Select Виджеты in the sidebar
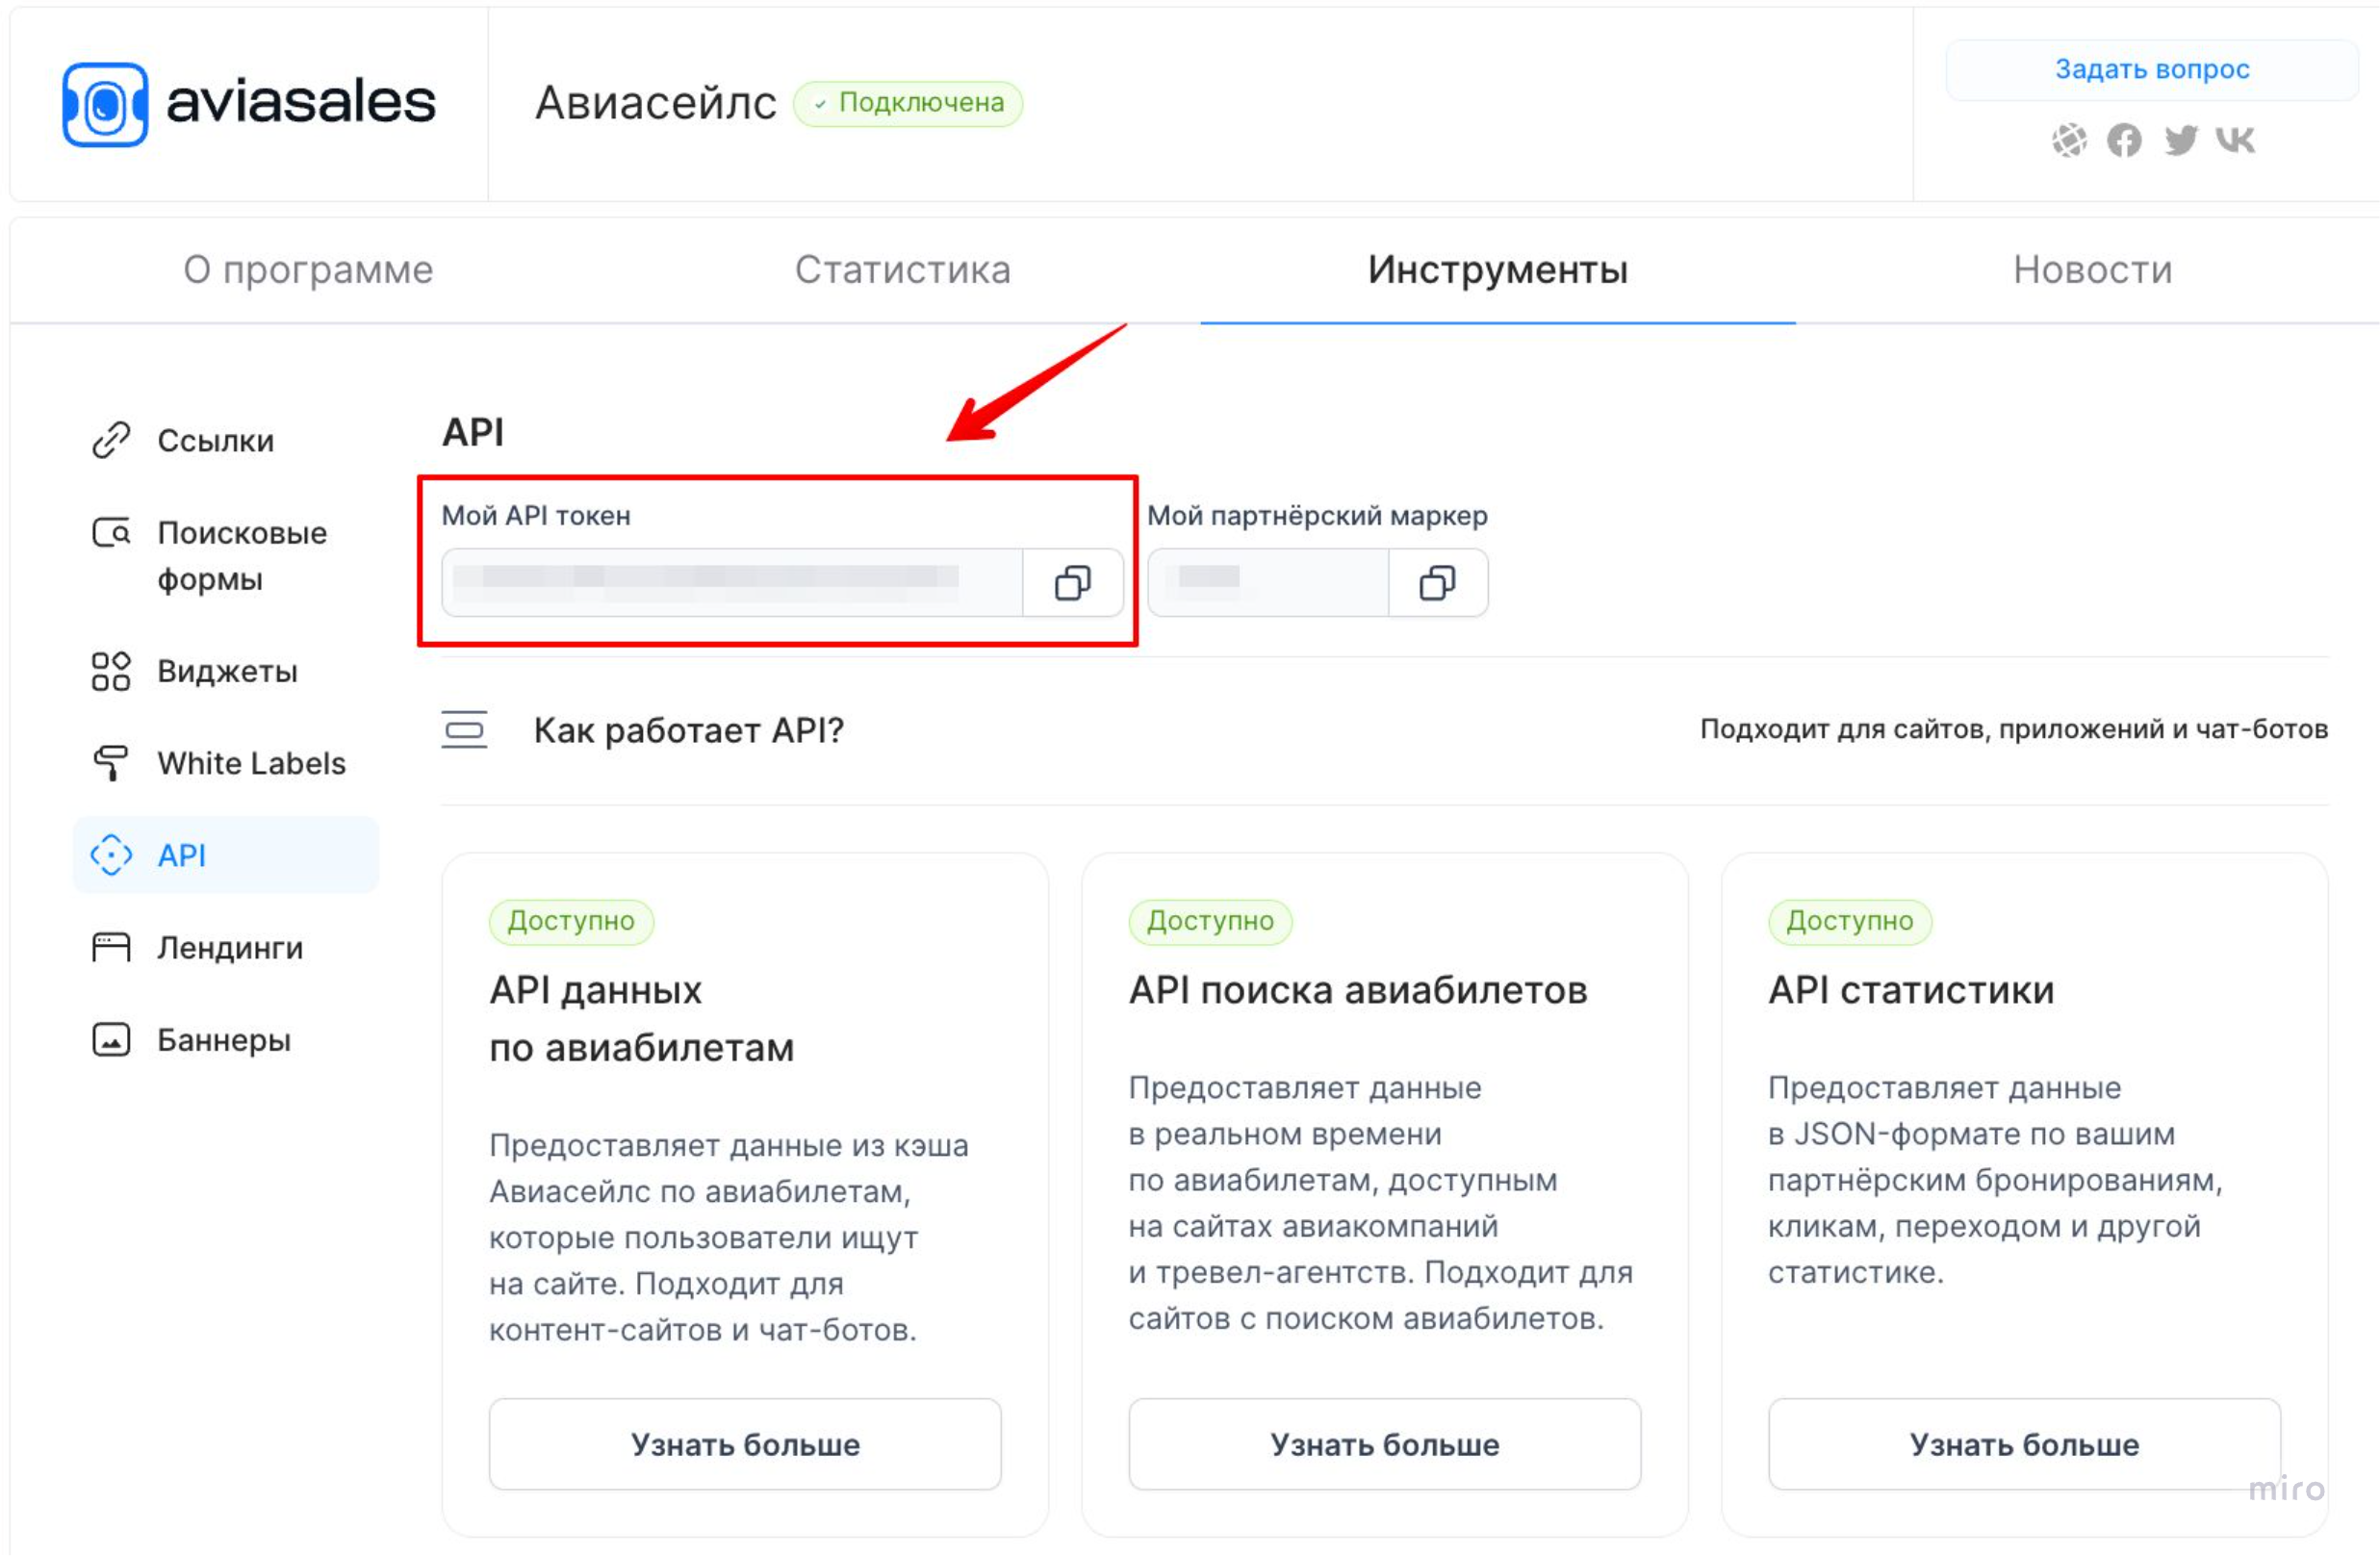This screenshot has height=1556, width=2380. (x=226, y=671)
